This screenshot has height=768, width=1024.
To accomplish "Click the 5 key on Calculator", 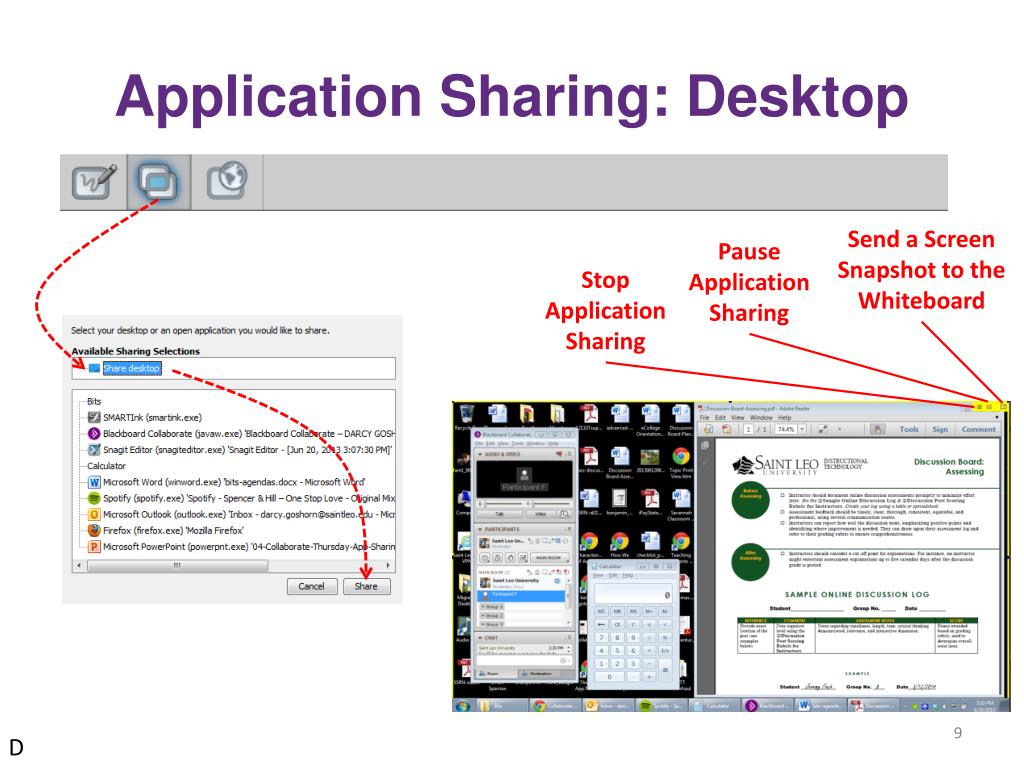I will (x=617, y=650).
